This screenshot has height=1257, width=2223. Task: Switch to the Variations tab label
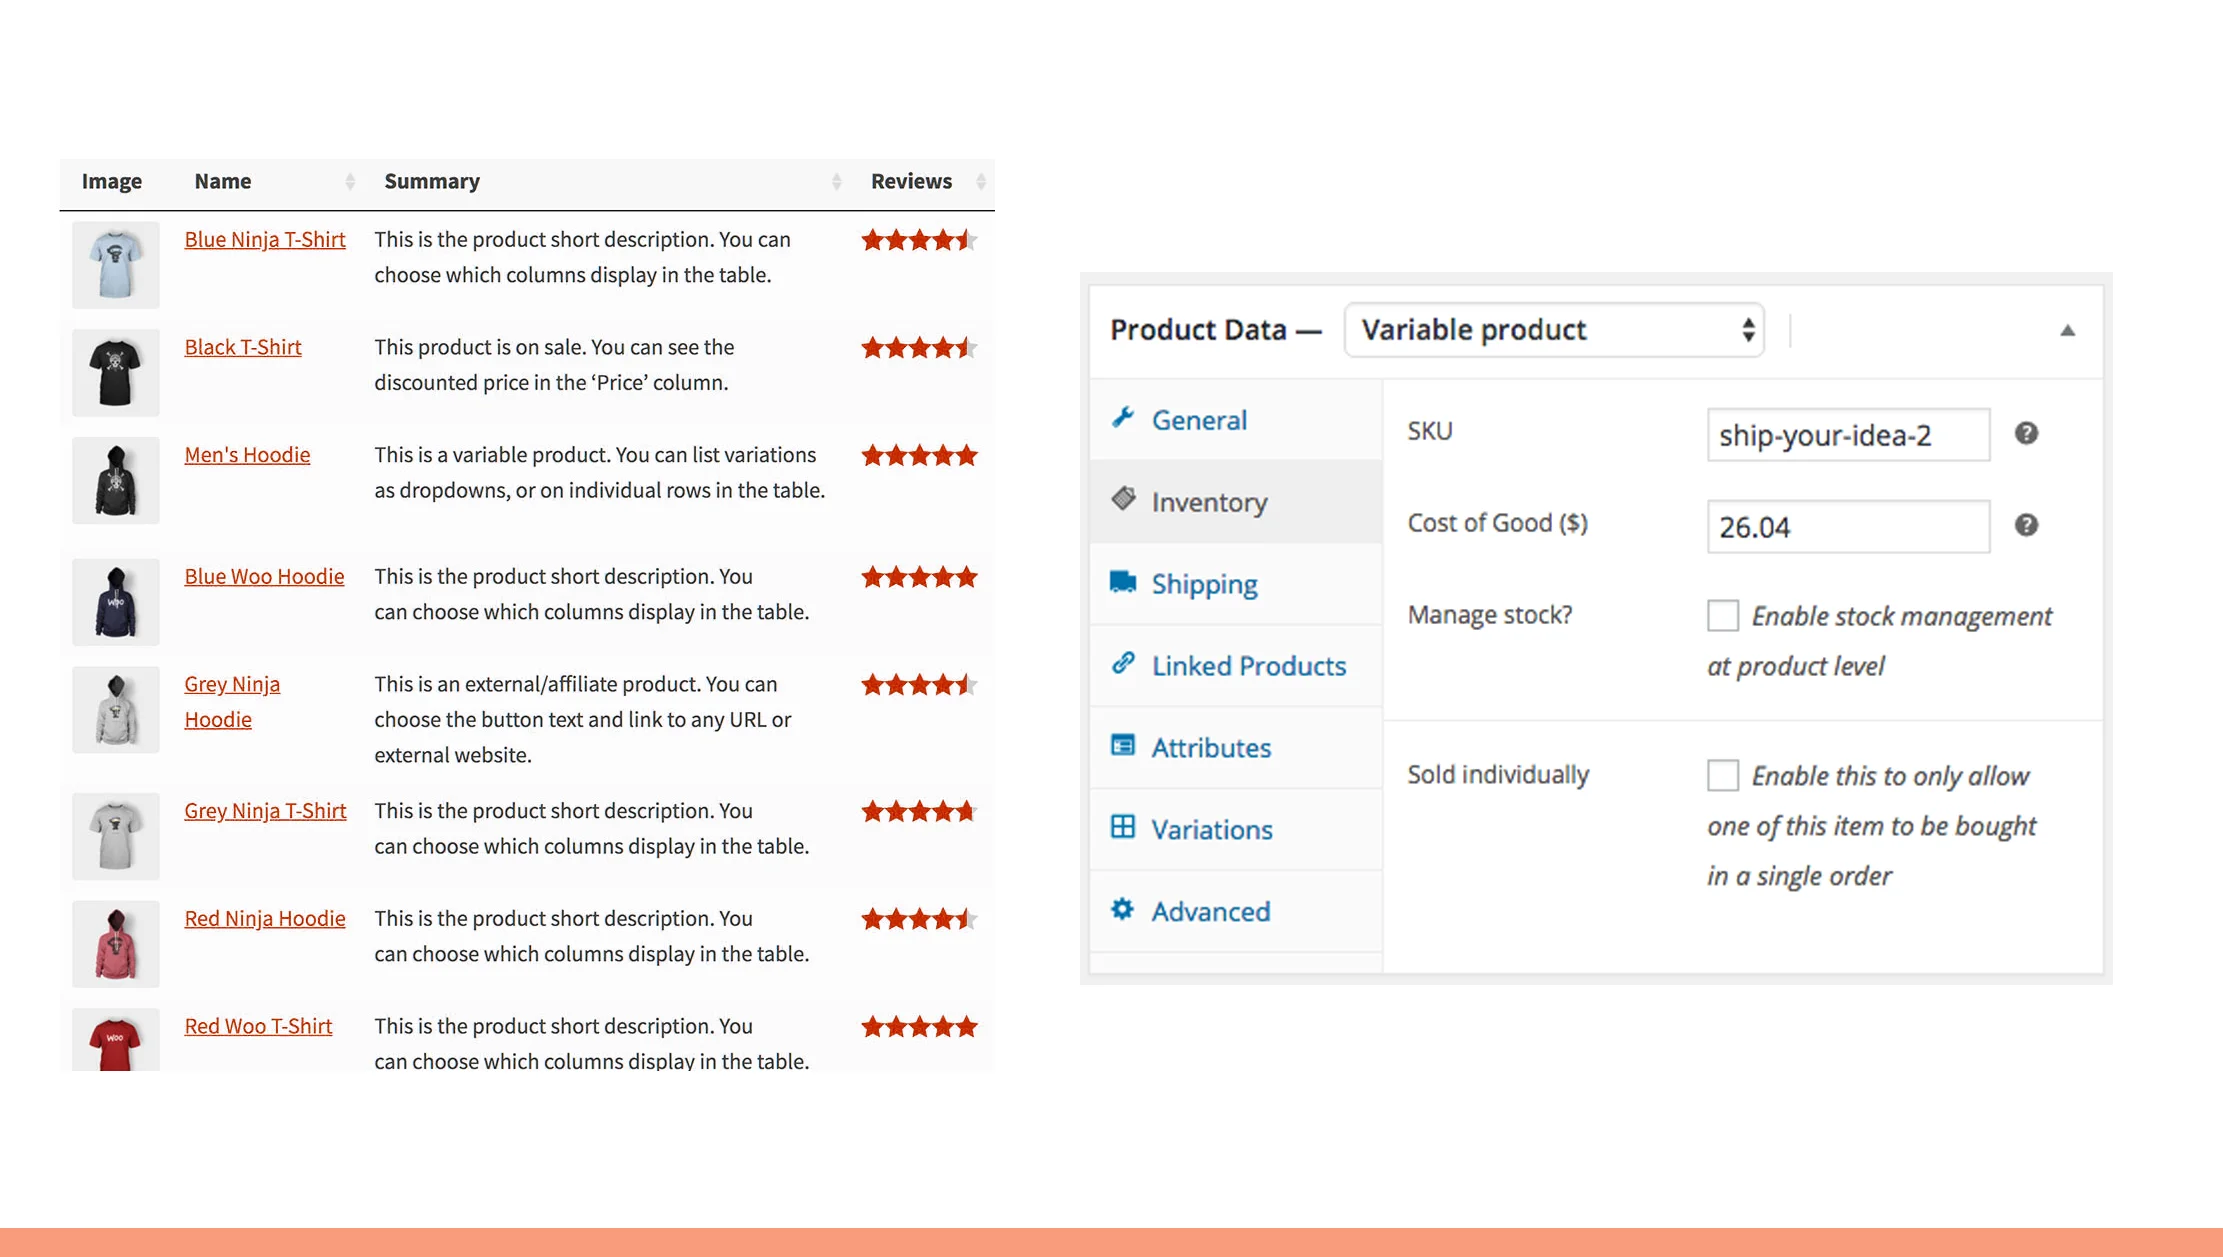coord(1211,830)
